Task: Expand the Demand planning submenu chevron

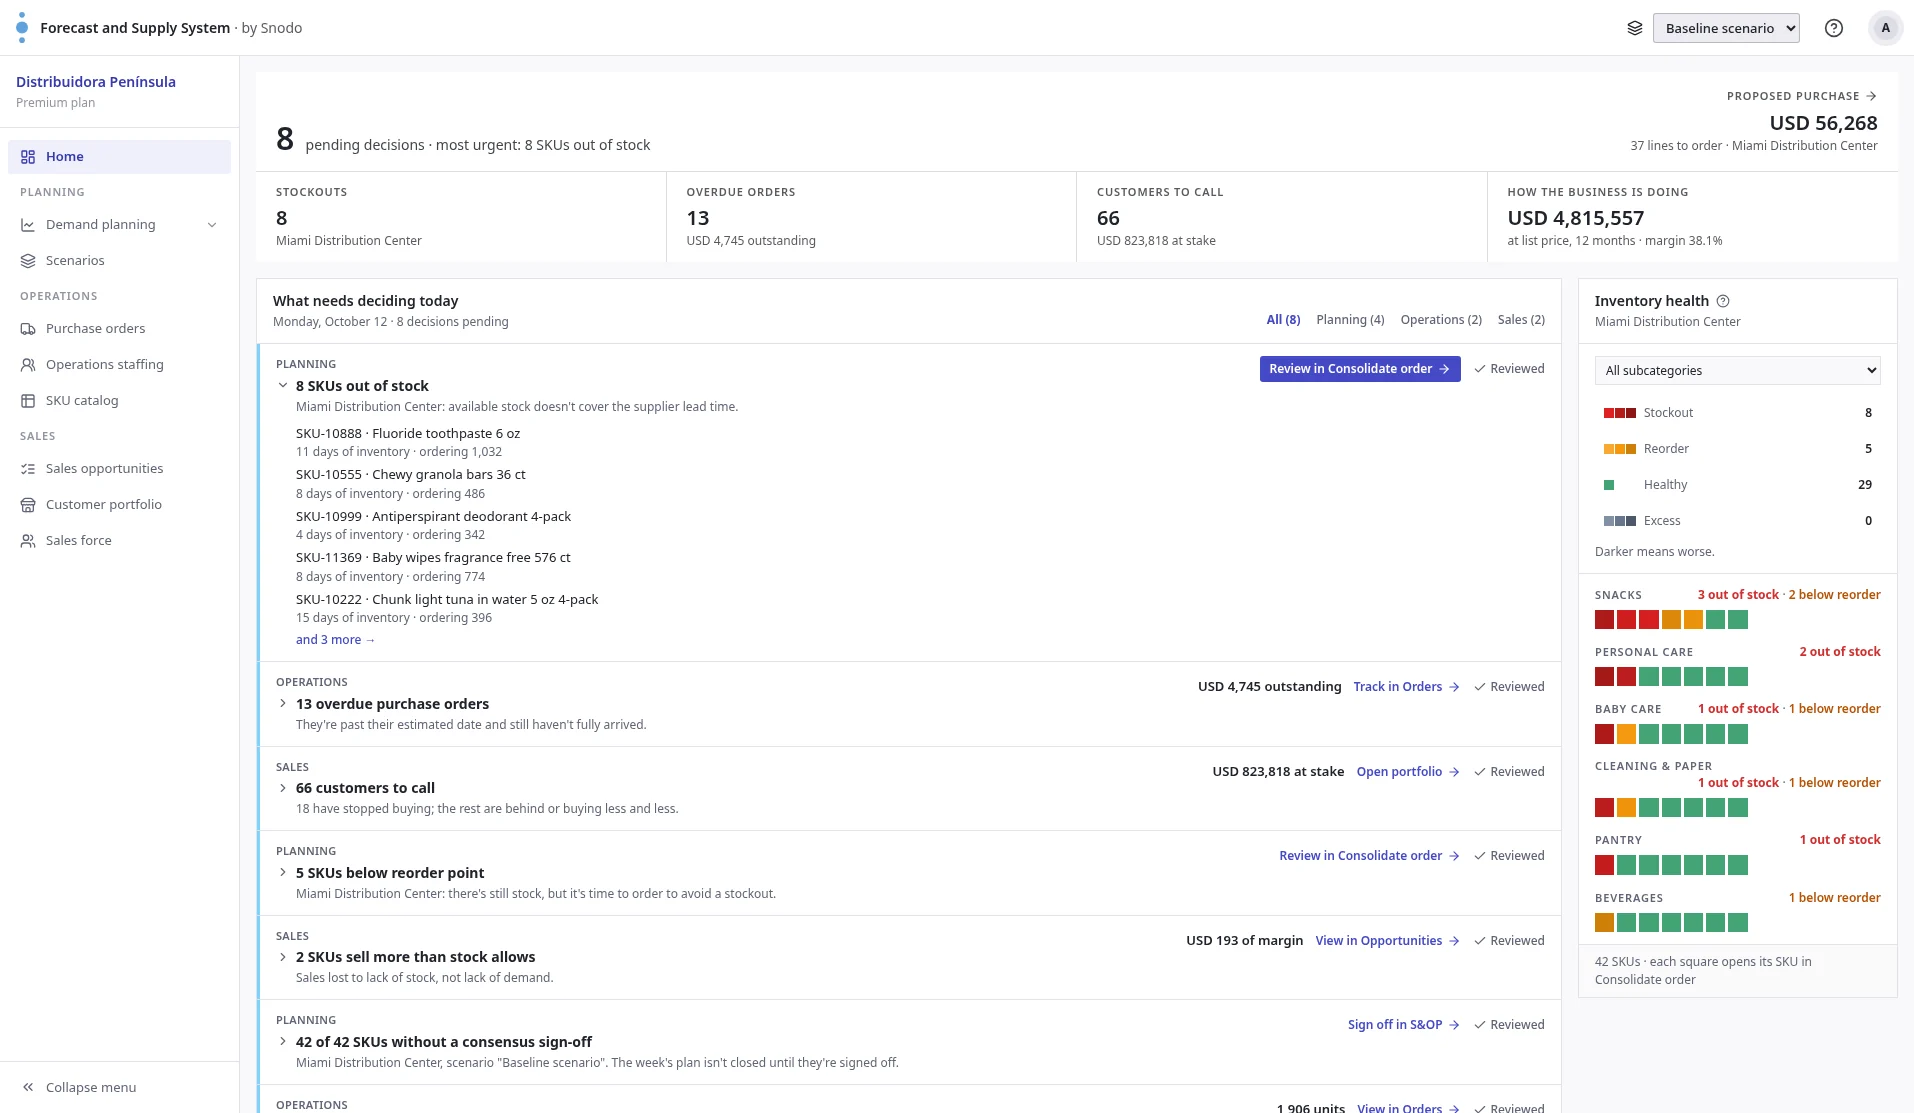Action: pos(212,225)
